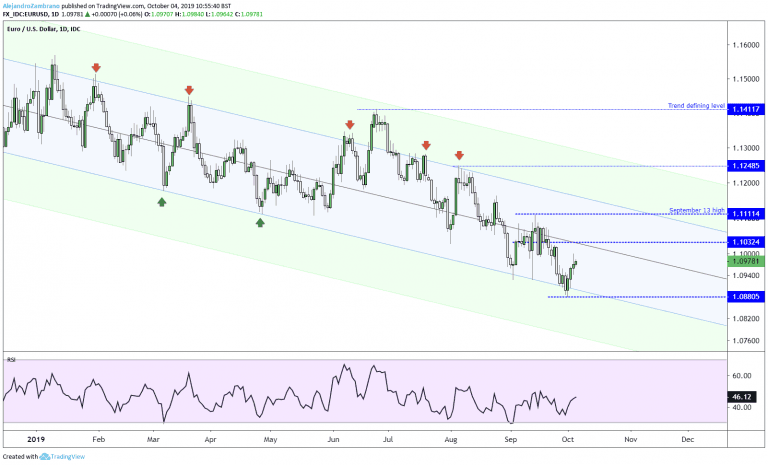Select the red down arrow in late March

point(189,90)
